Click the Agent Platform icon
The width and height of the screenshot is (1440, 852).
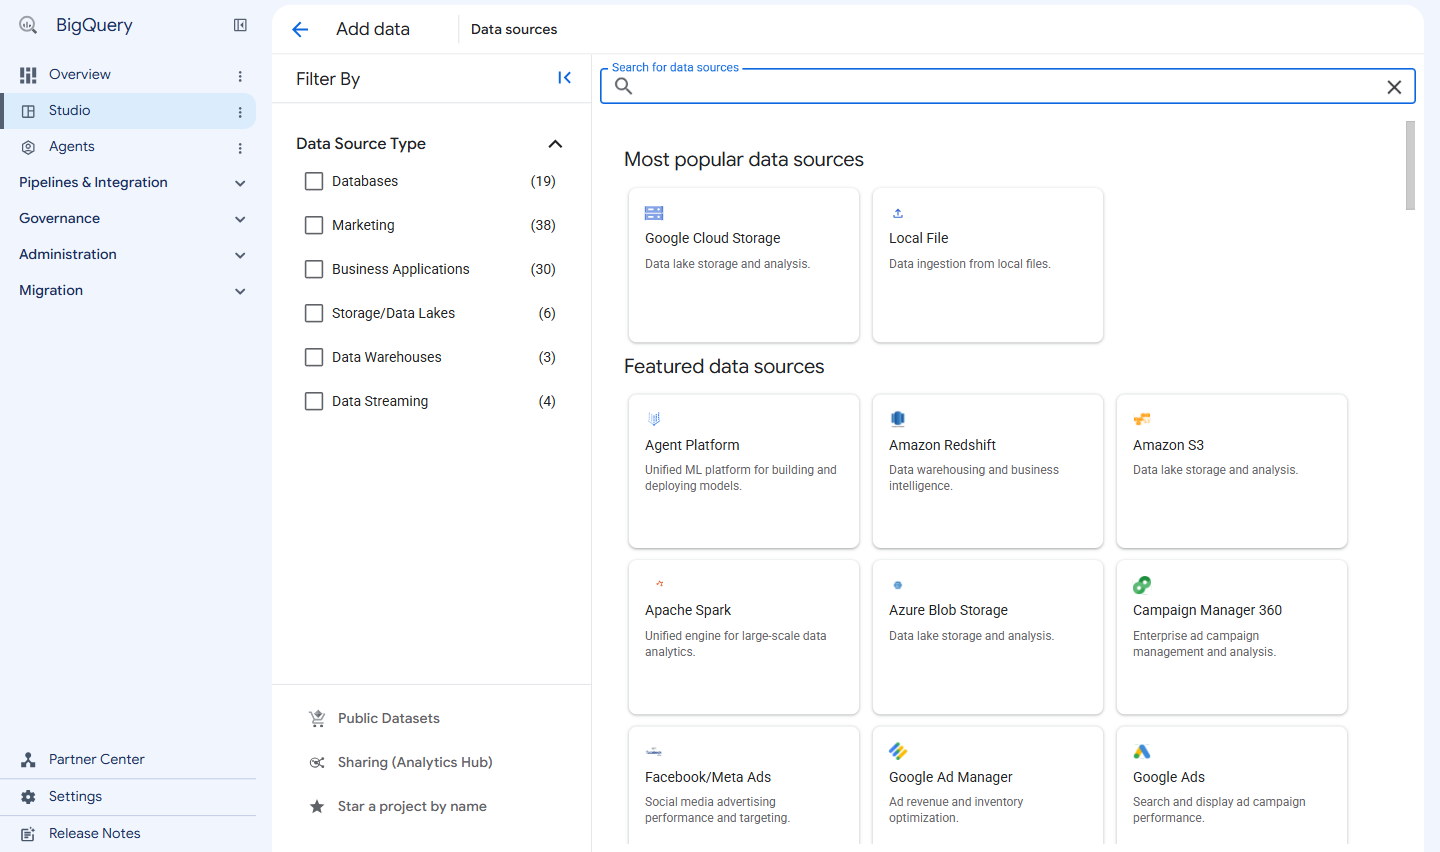pos(654,419)
